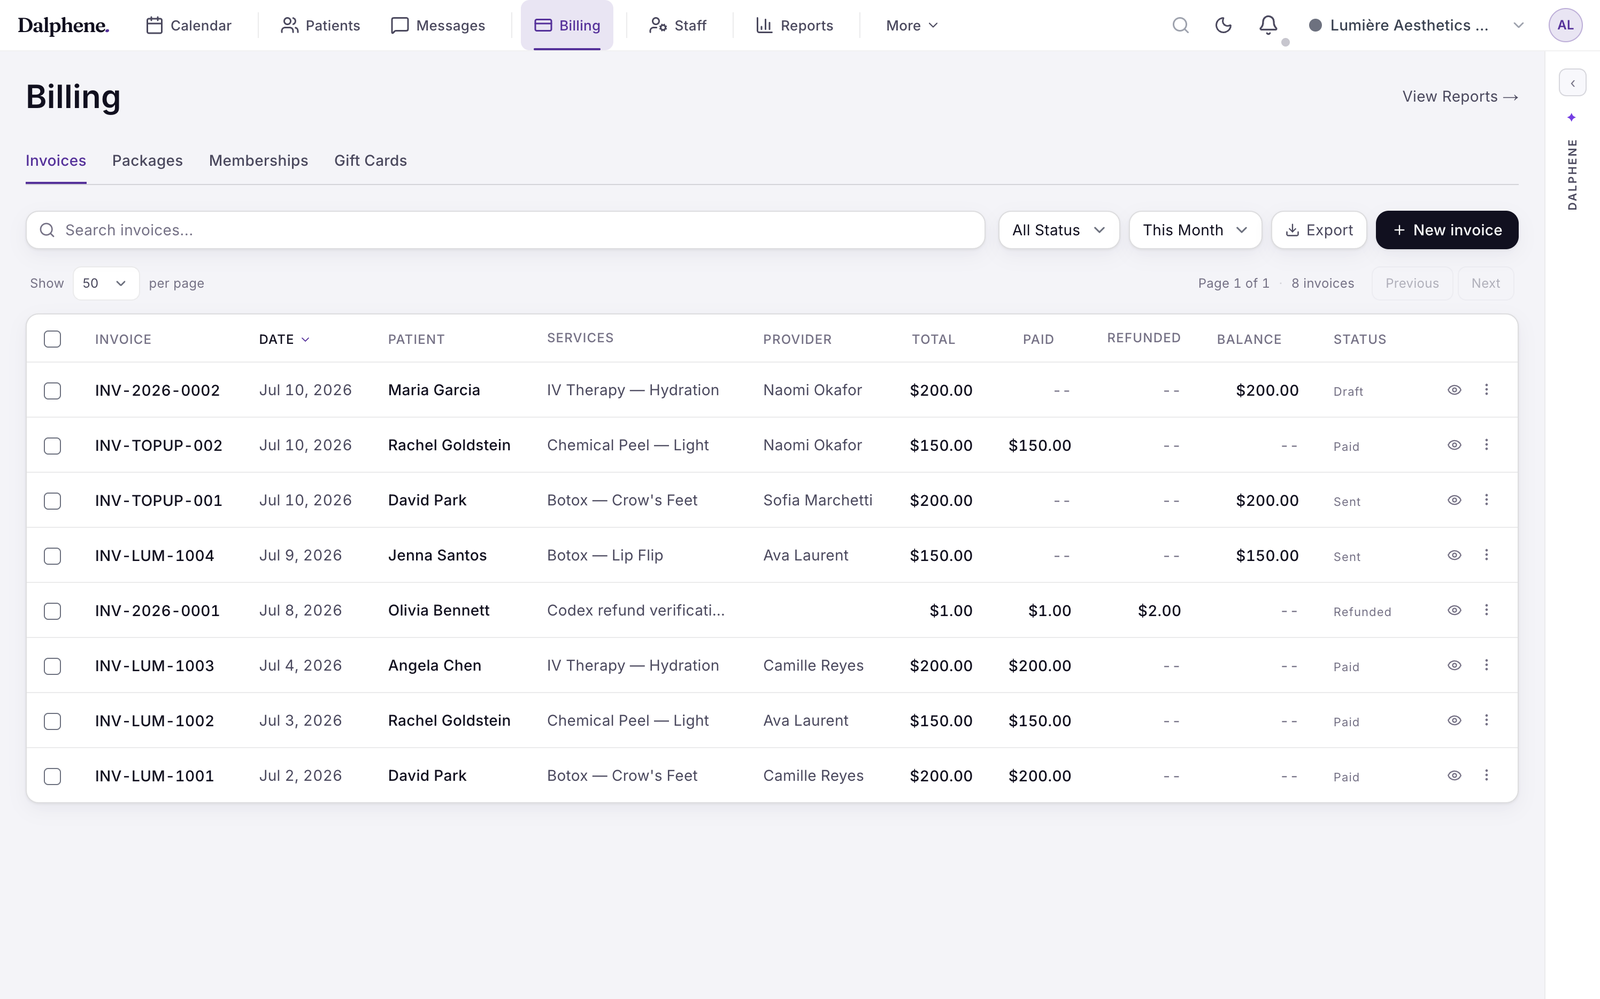1600x999 pixels.
Task: Open Lumière Aesthetics location switcher
Action: click(x=1417, y=25)
